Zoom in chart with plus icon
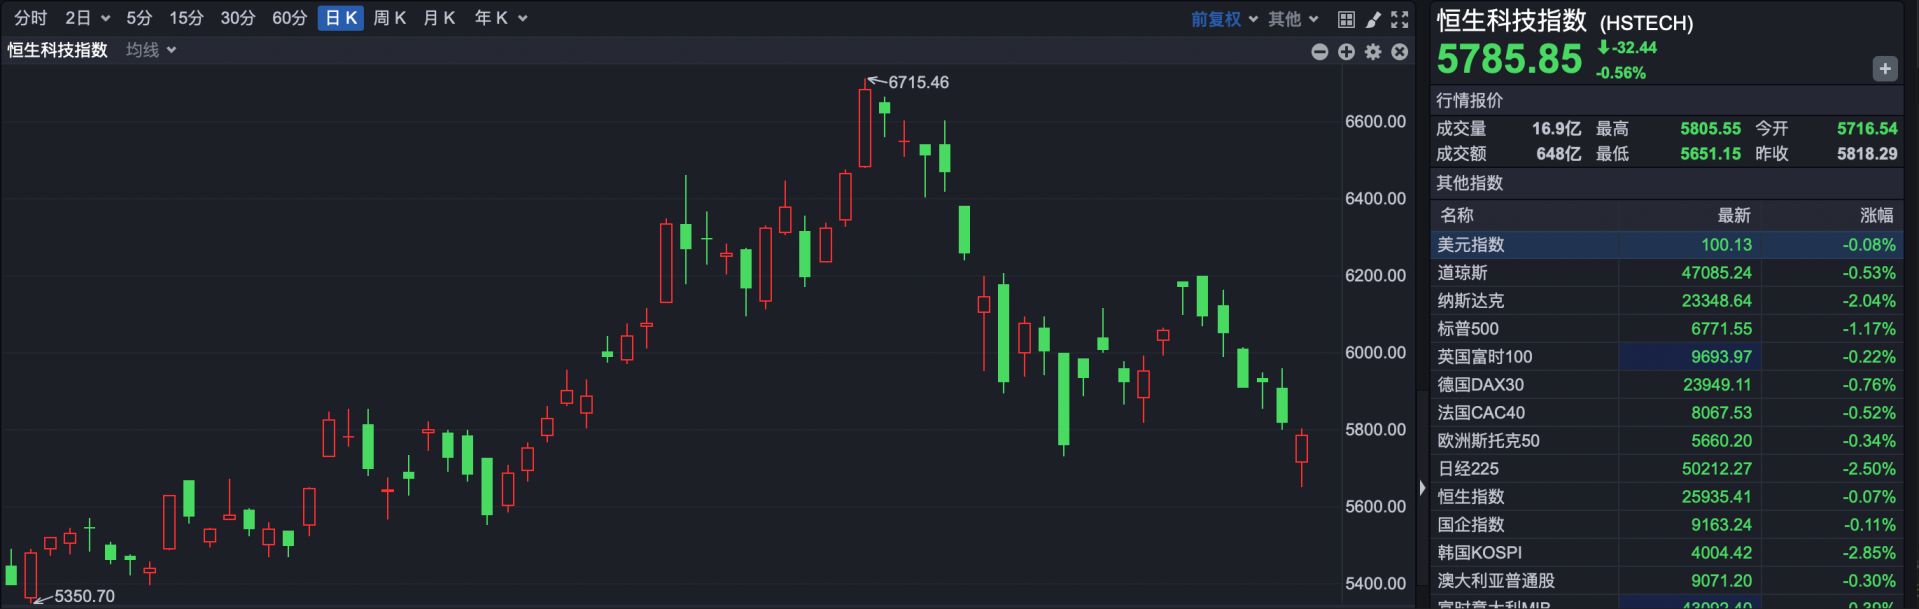 [1346, 52]
